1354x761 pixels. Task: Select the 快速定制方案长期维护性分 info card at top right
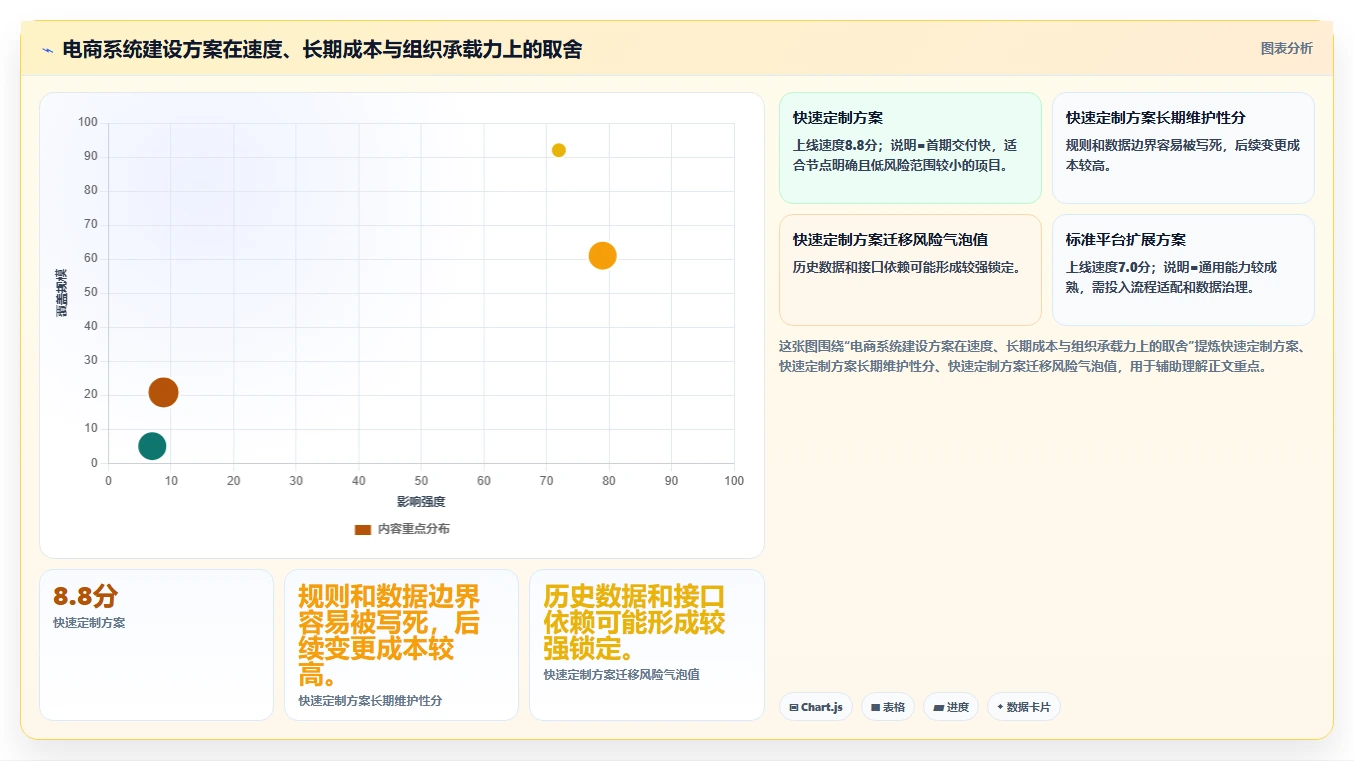pos(1183,148)
